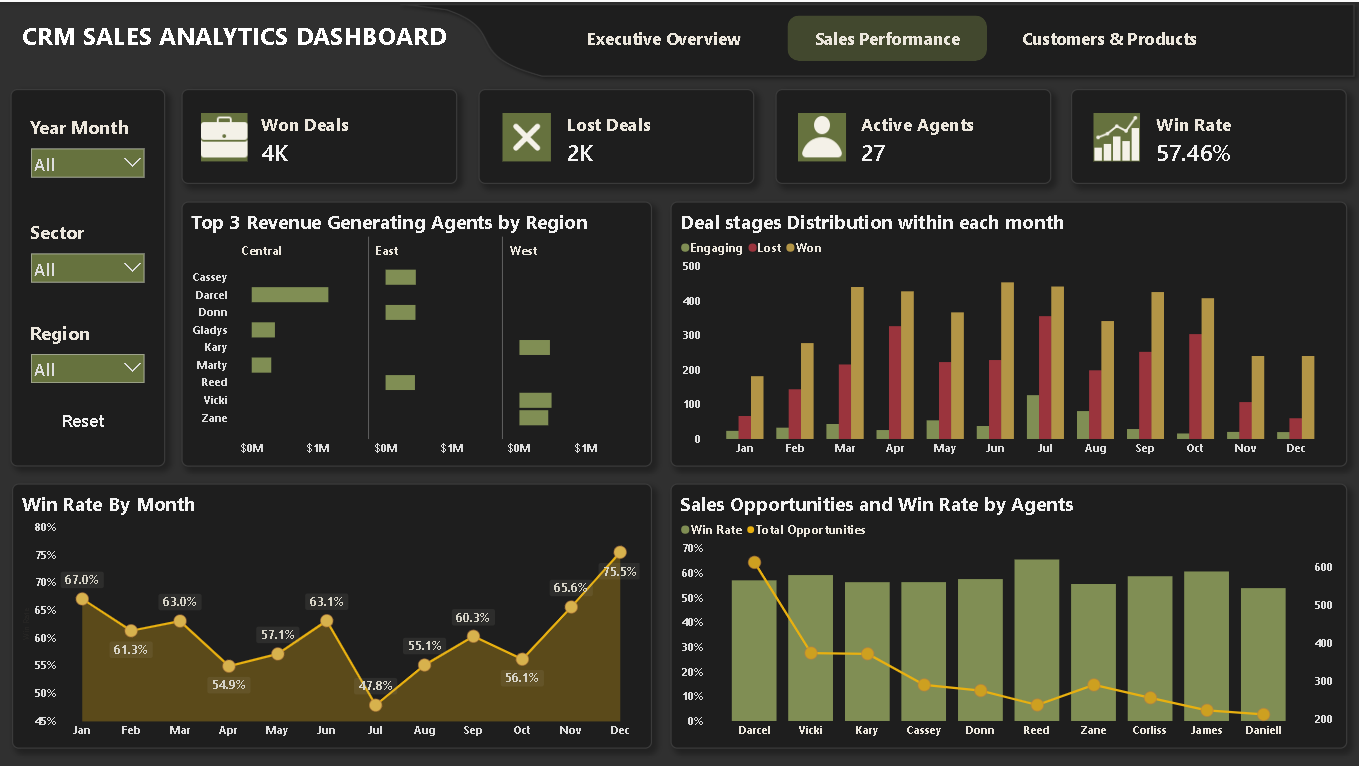Switch to the Sales Performance tab
This screenshot has width=1359, height=766.
887,39
